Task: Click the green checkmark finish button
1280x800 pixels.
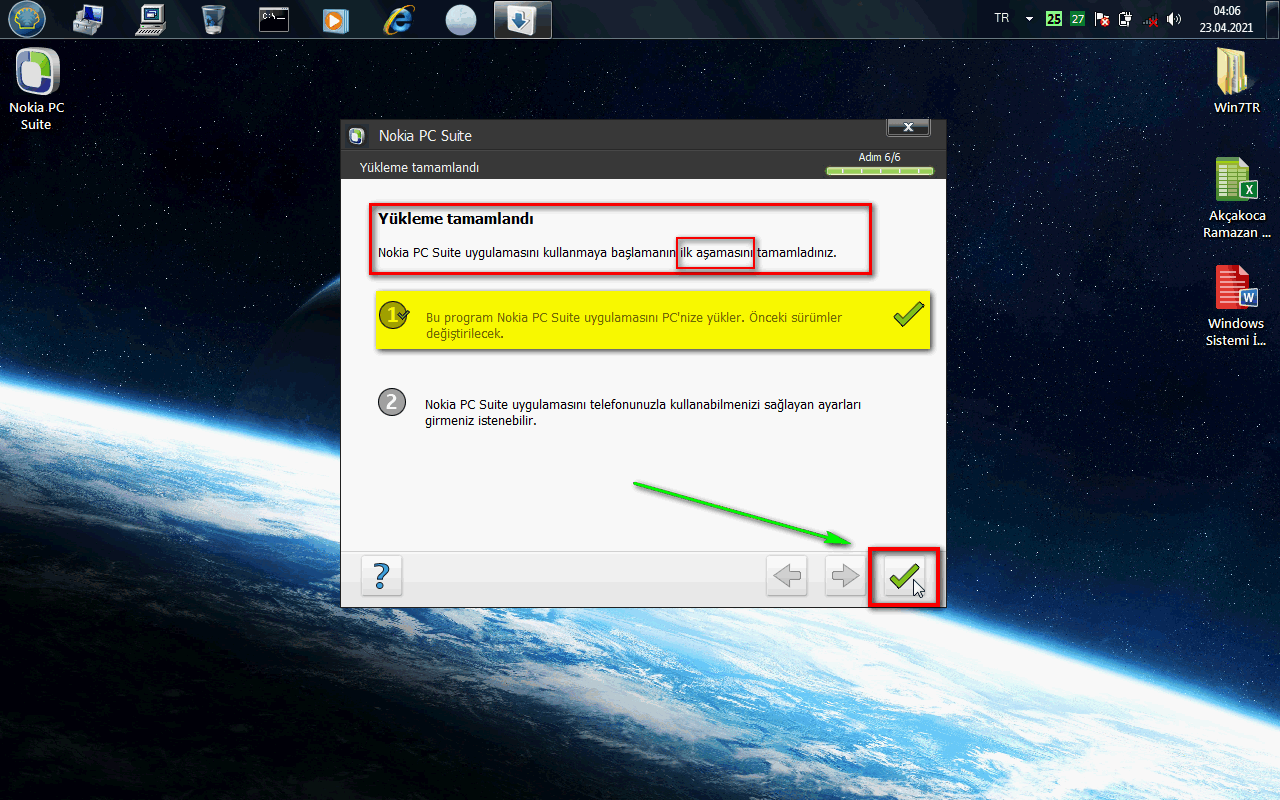Action: tap(904, 576)
